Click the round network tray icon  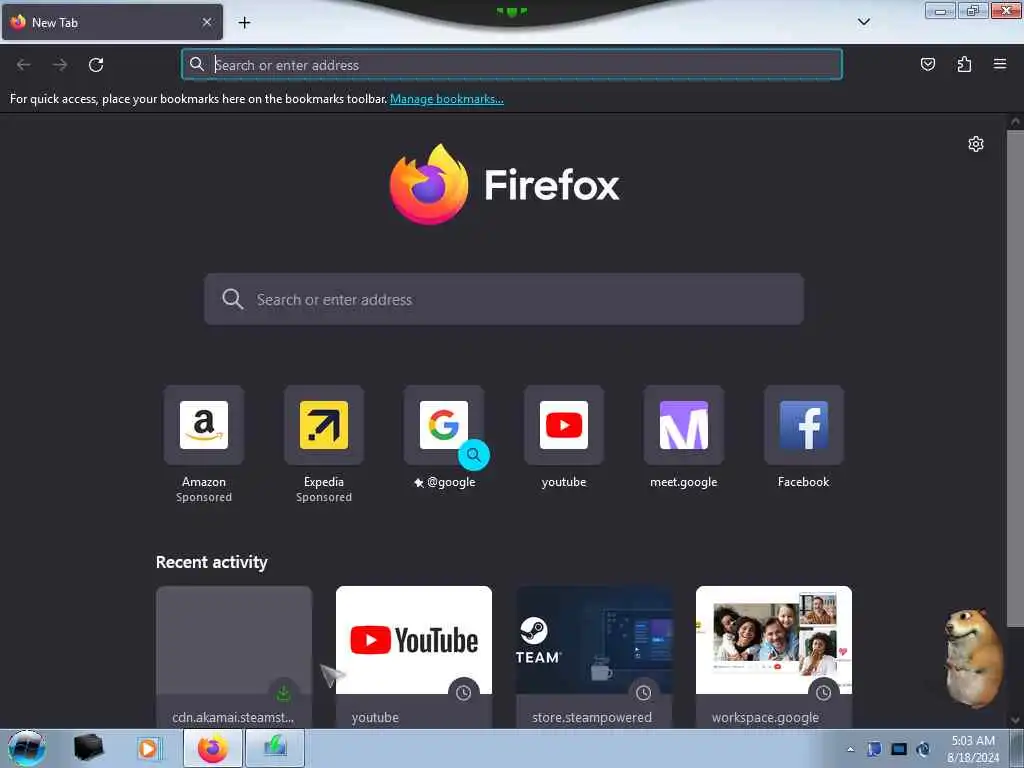click(x=923, y=749)
